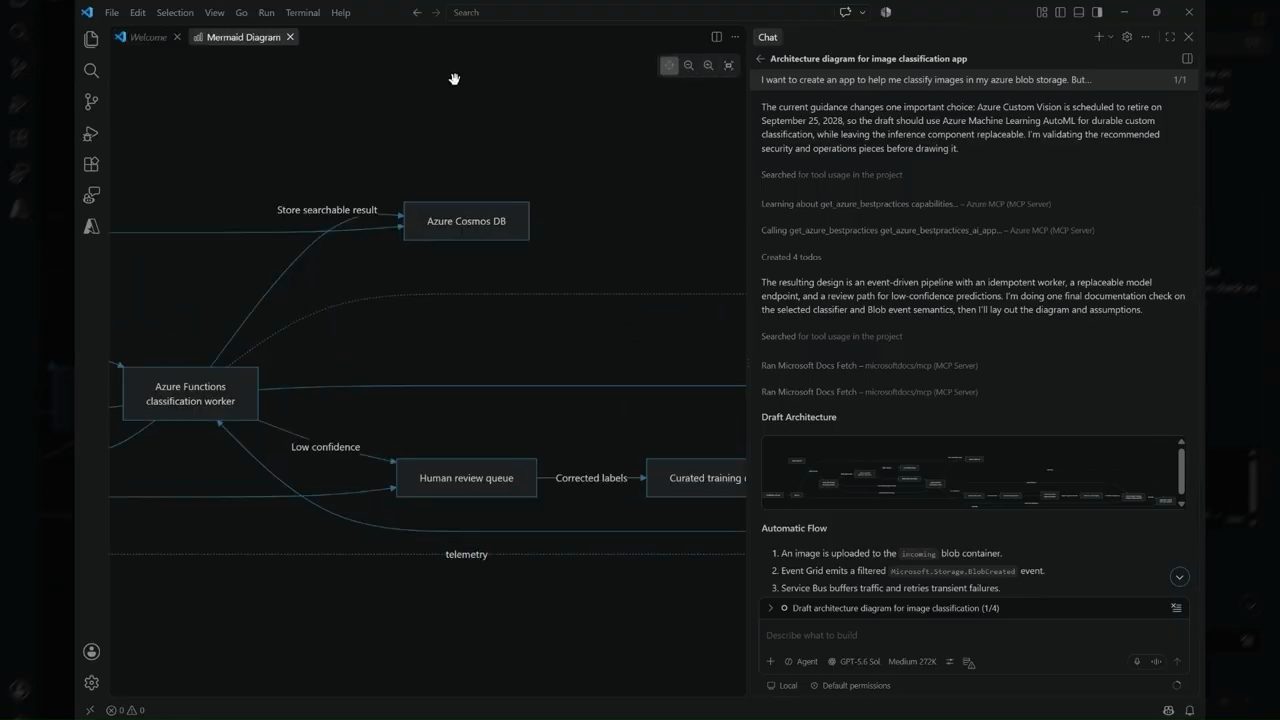Open the Terminal menu
This screenshot has height=720, width=1280.
(303, 12)
